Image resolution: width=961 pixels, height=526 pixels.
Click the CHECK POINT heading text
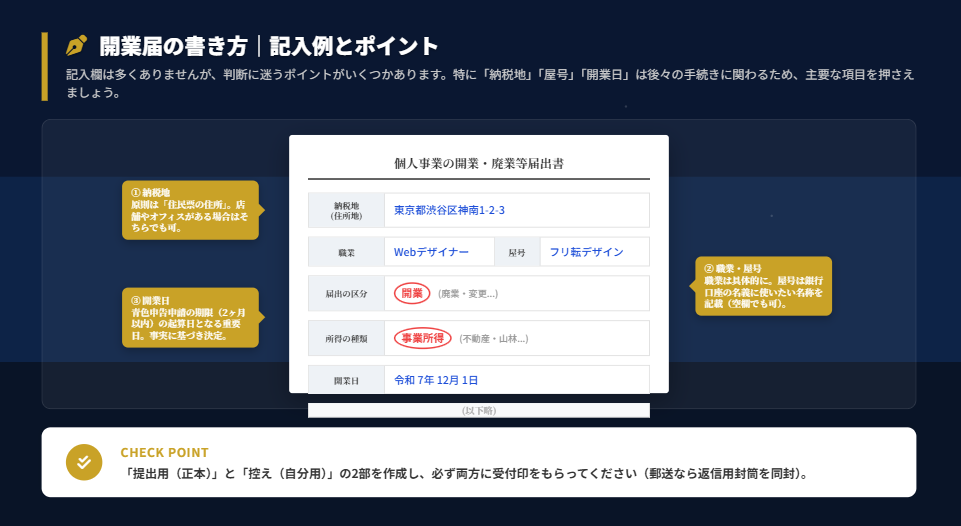click(165, 452)
